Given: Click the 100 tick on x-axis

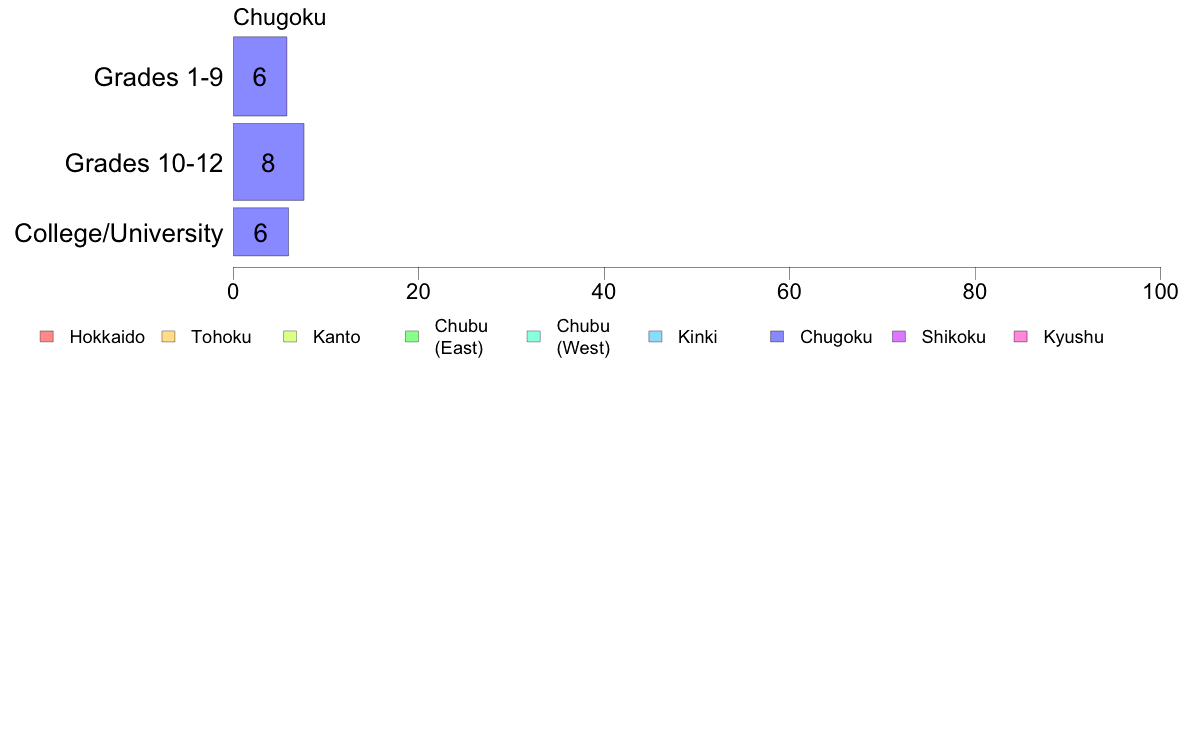Looking at the screenshot, I should (x=1160, y=292).
